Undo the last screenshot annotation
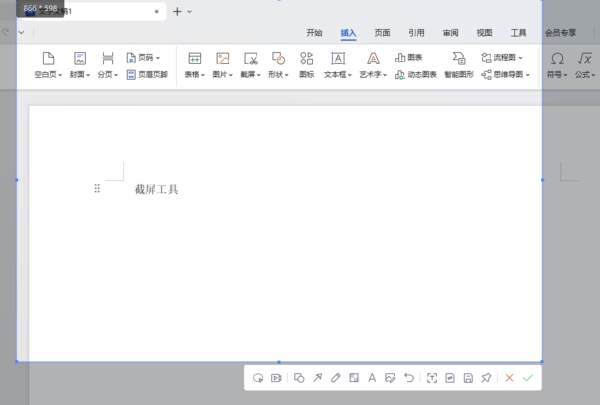 [409, 378]
